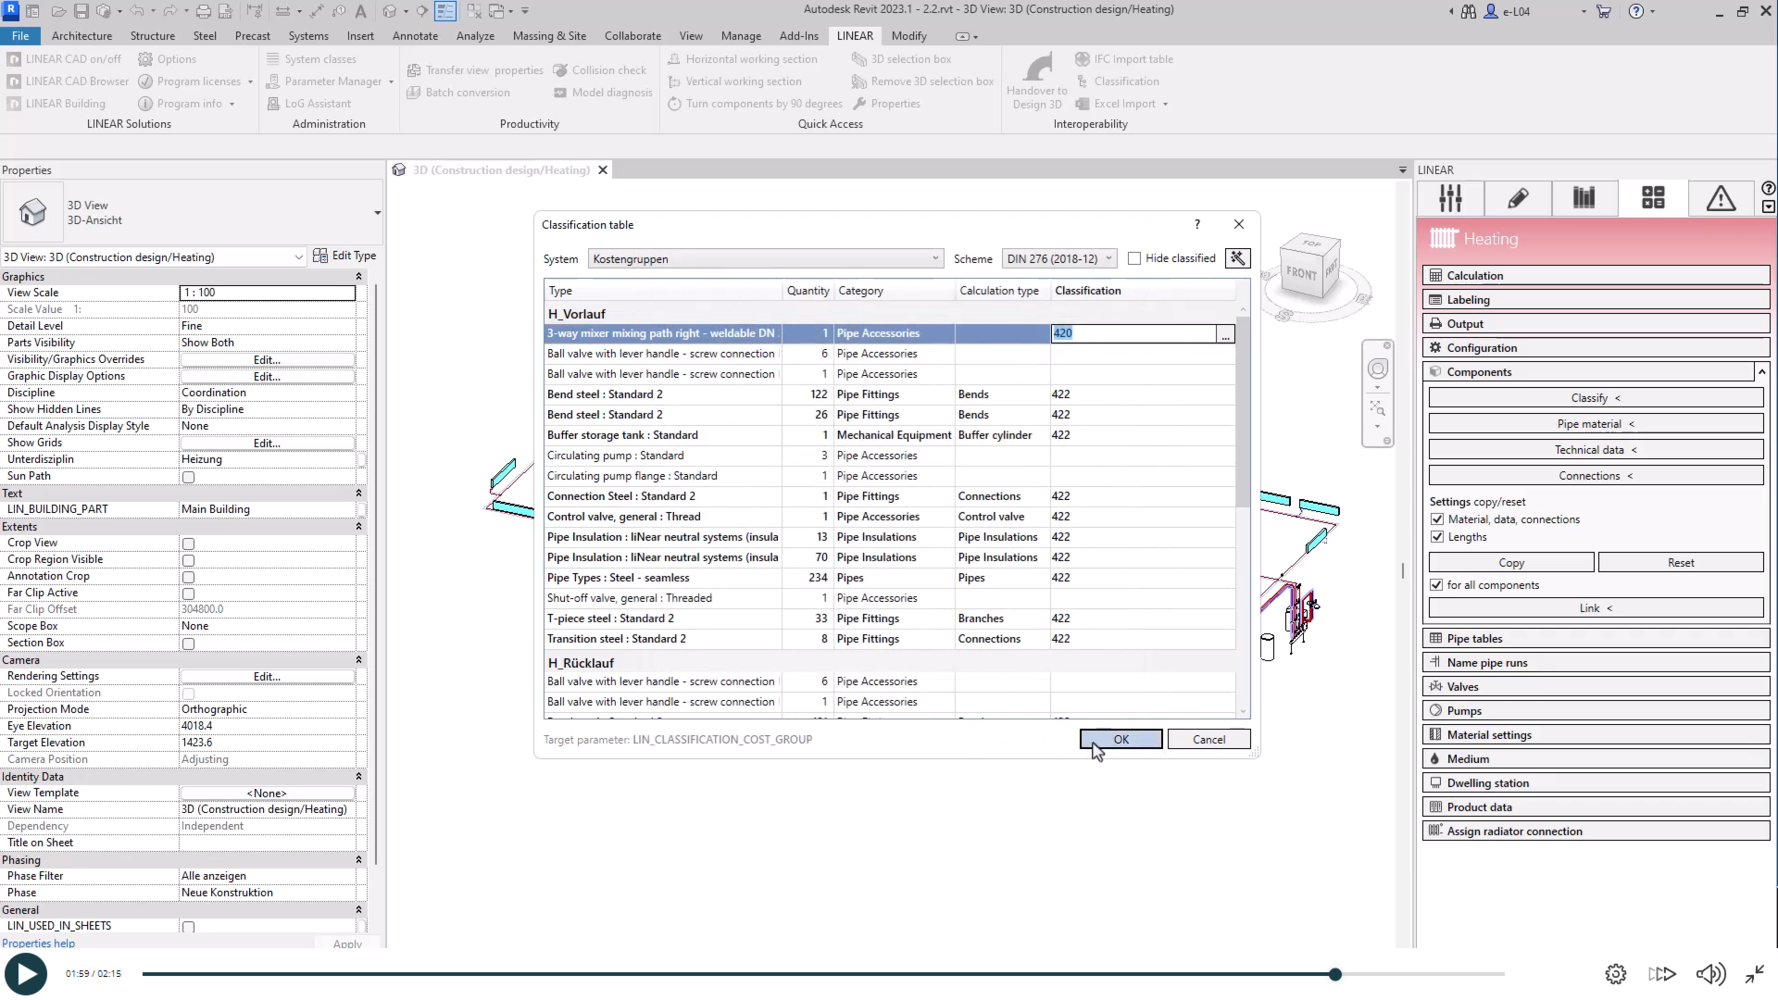This screenshot has width=1778, height=1000.
Task: Confirm the Classification table with OK
Action: 1121,739
